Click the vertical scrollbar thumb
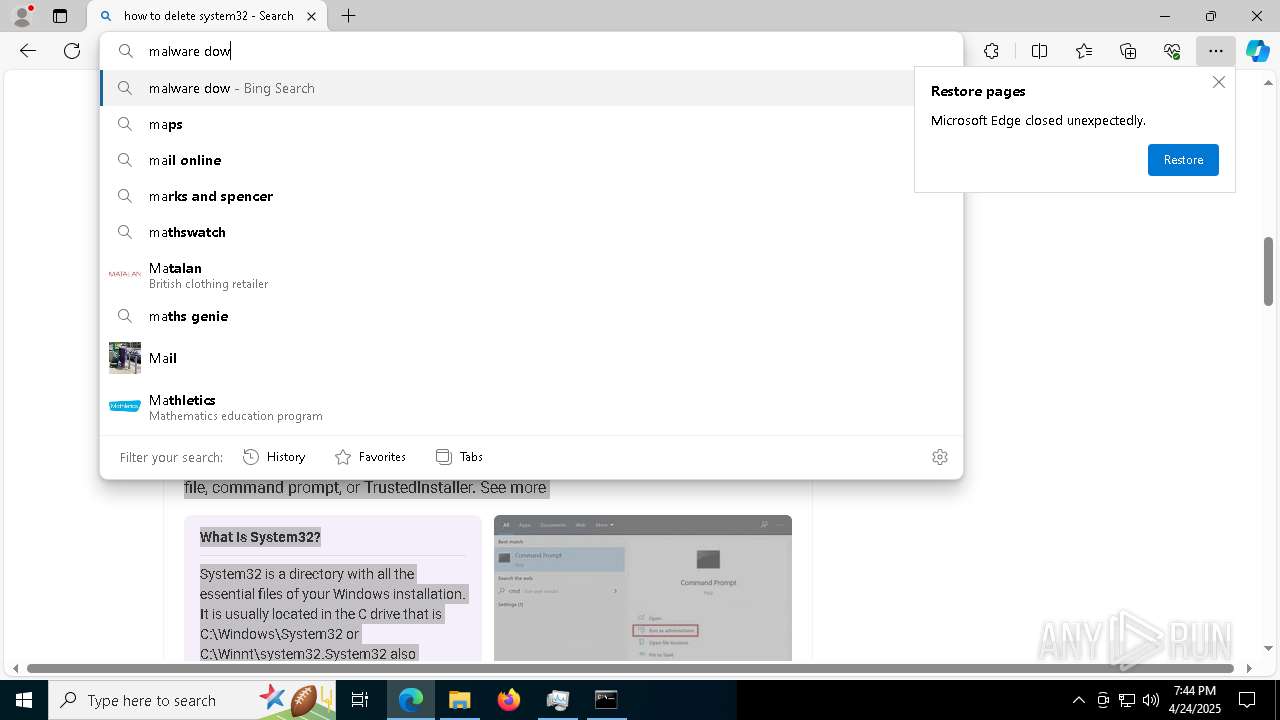 (x=1268, y=271)
